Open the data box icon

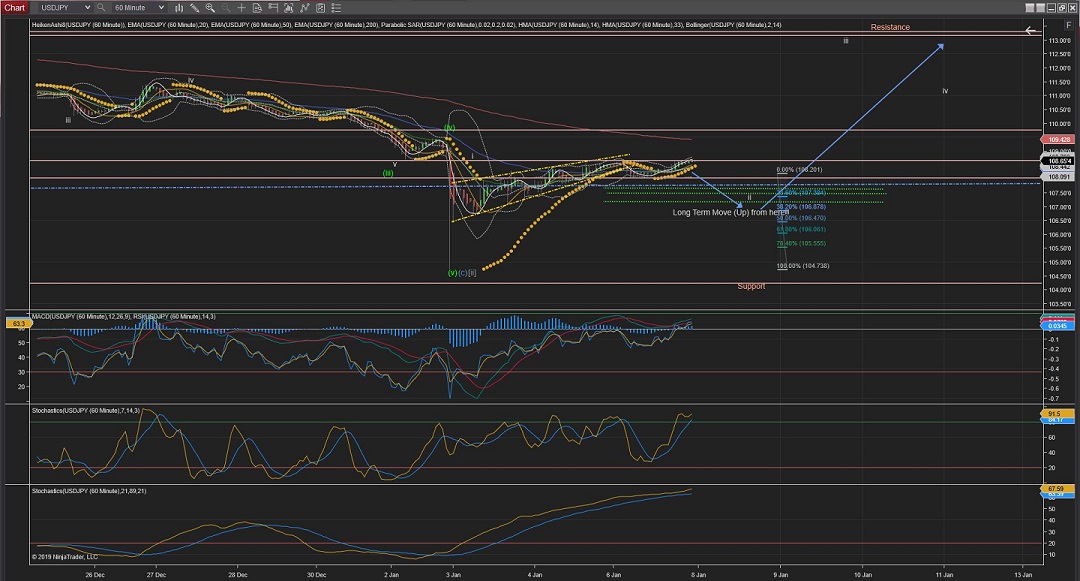coord(257,7)
